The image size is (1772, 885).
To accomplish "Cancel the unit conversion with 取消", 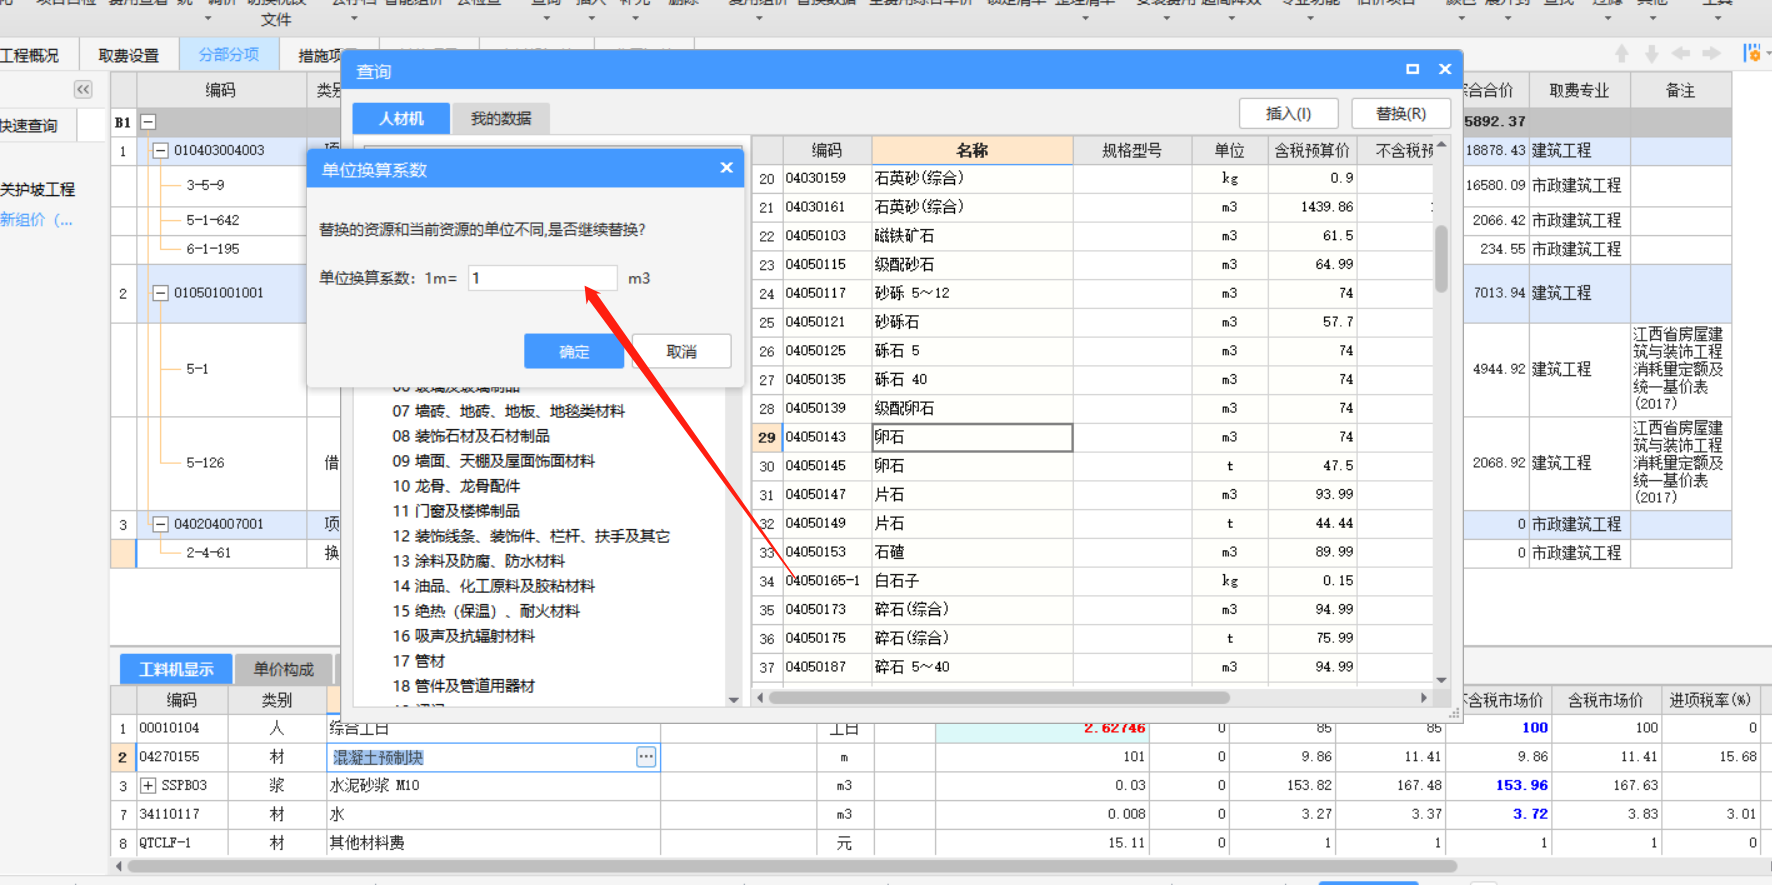I will [682, 351].
